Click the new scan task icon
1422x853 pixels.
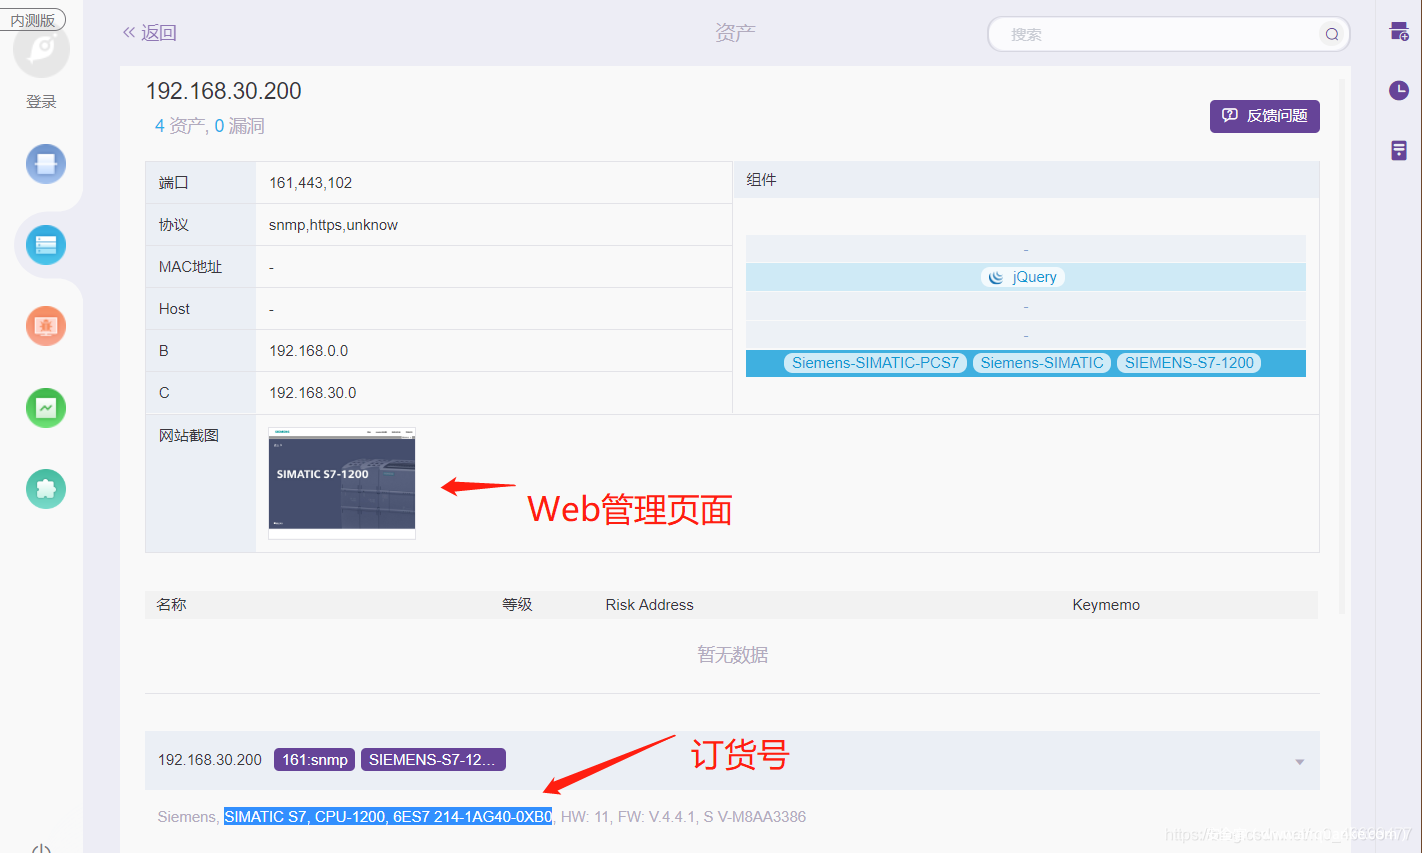tap(1399, 32)
